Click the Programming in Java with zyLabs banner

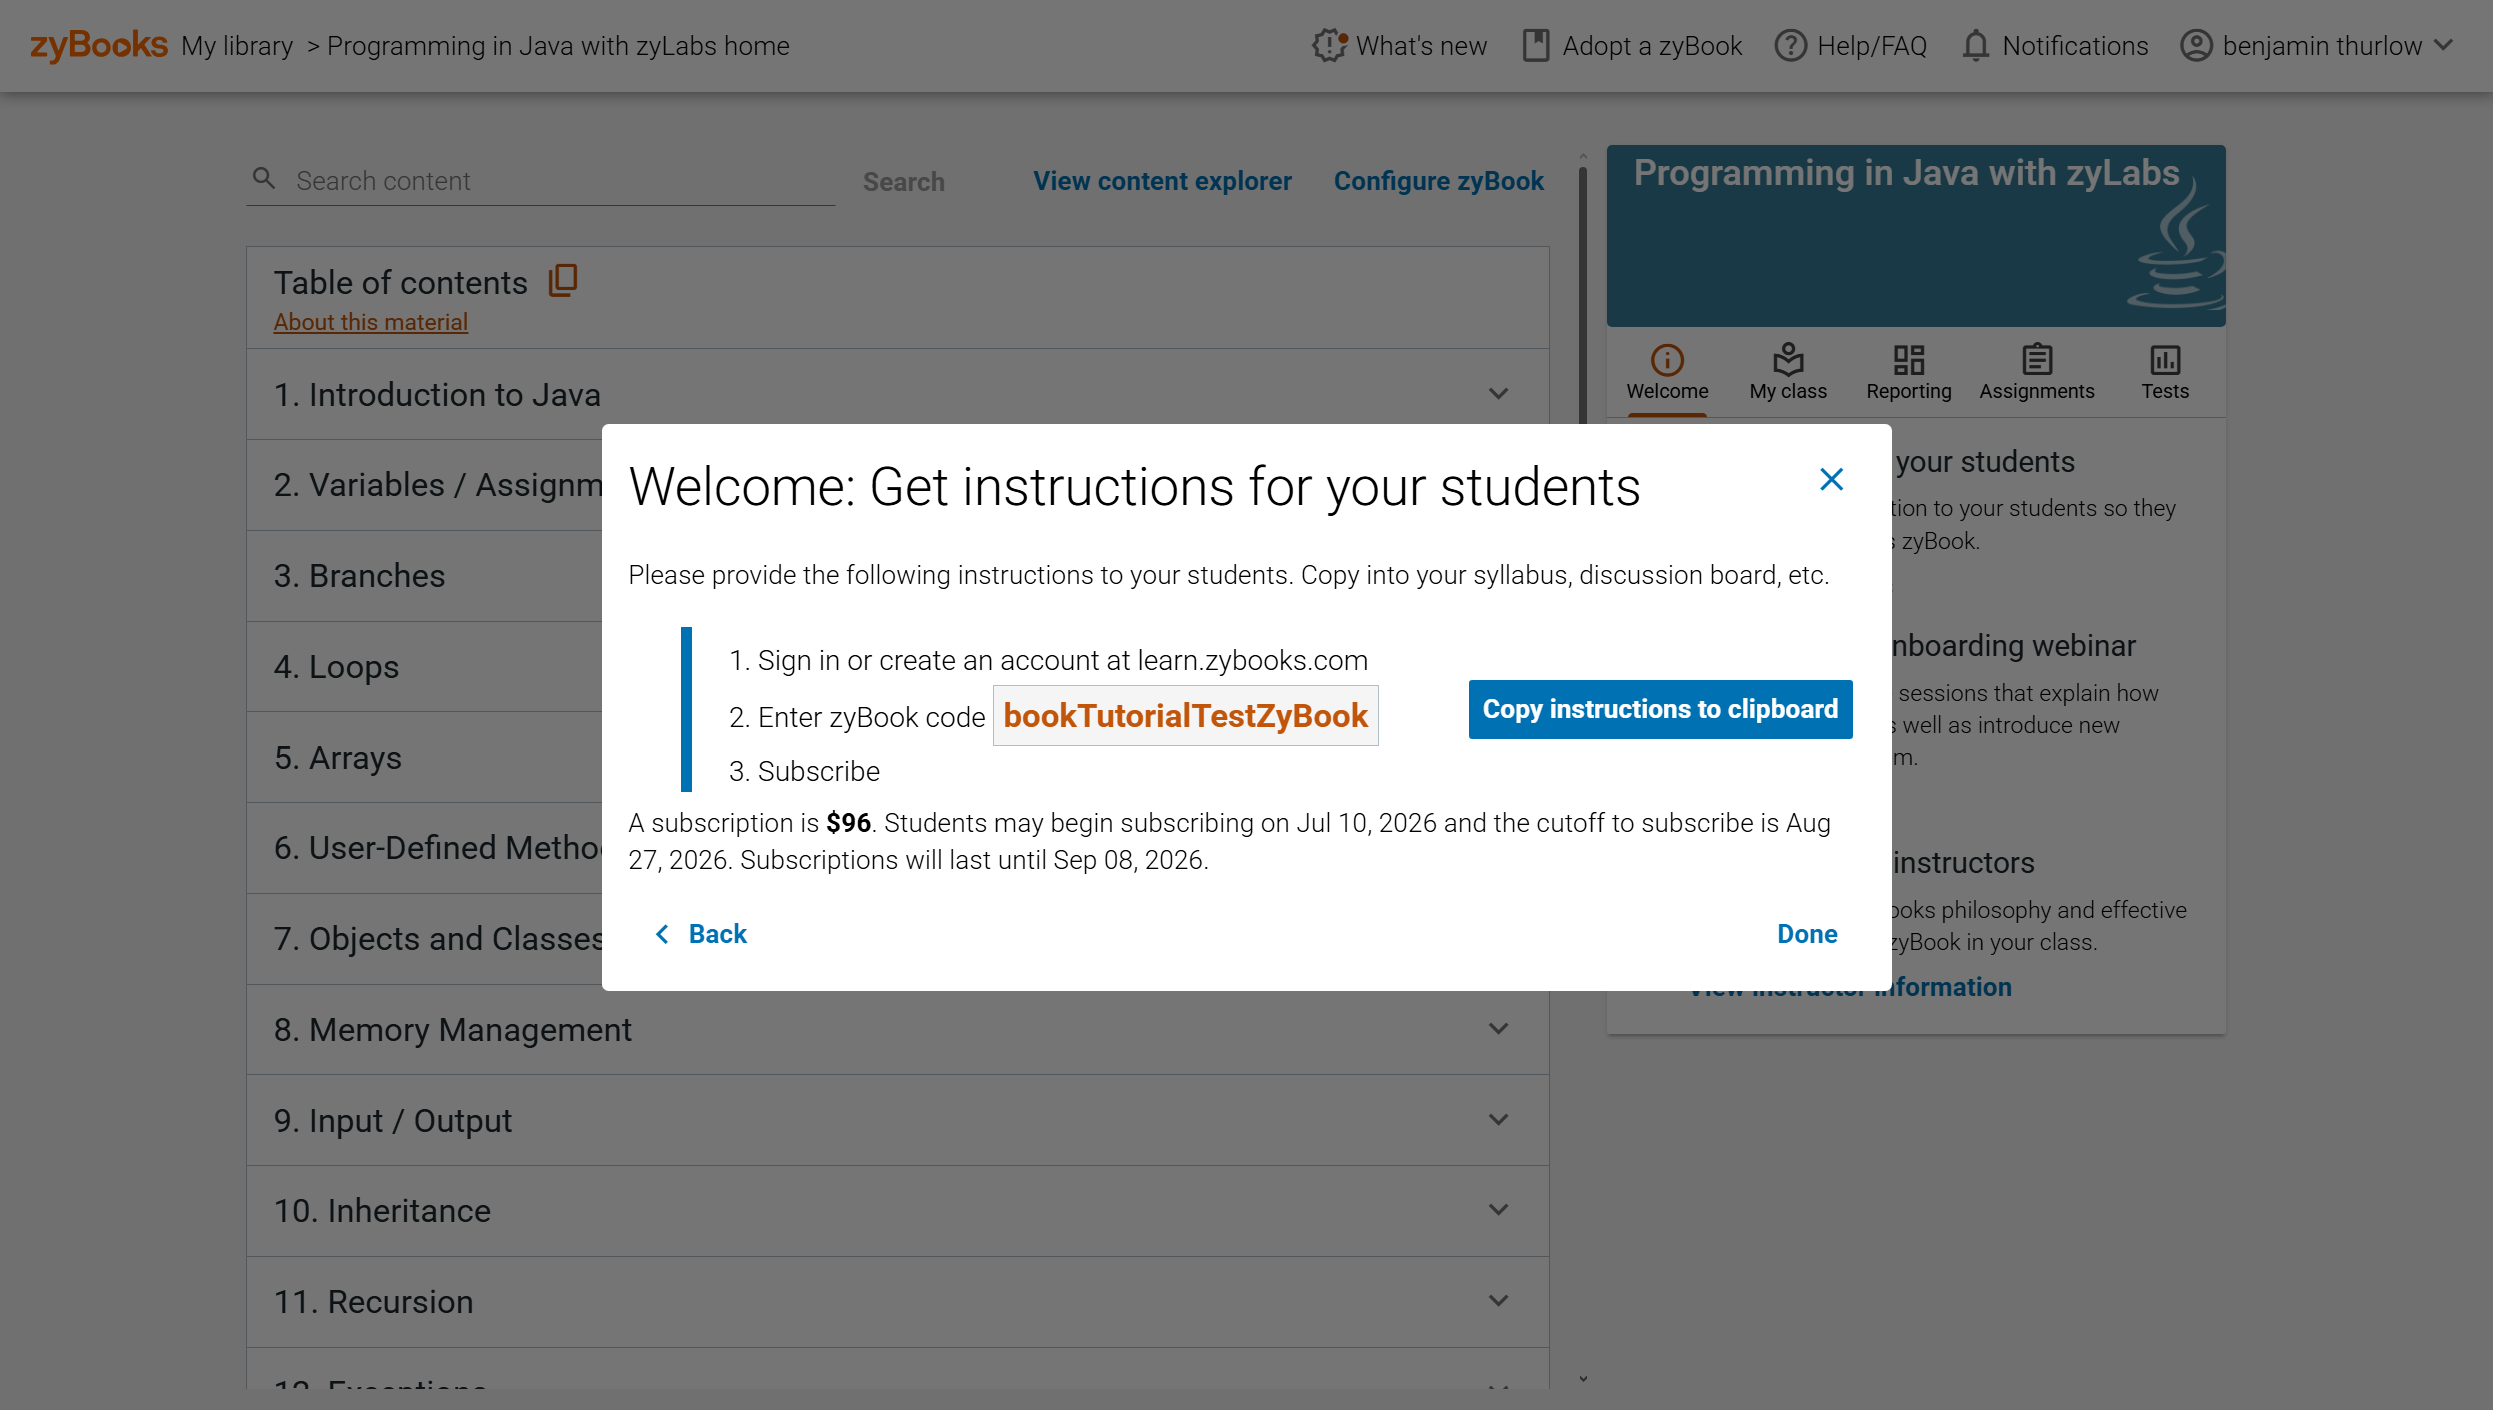1915,236
